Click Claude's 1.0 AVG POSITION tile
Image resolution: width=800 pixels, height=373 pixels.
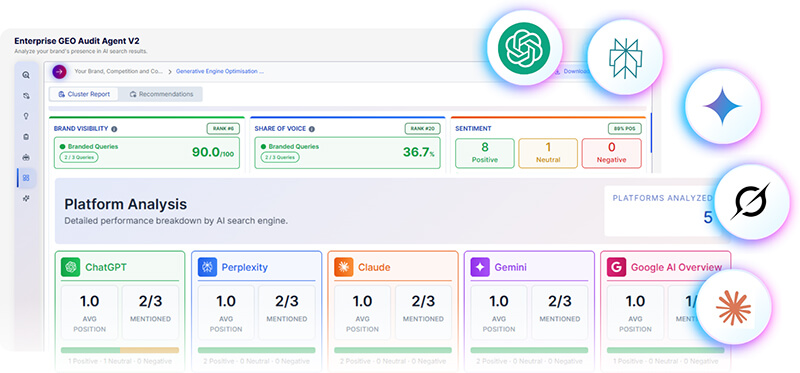tap(362, 312)
